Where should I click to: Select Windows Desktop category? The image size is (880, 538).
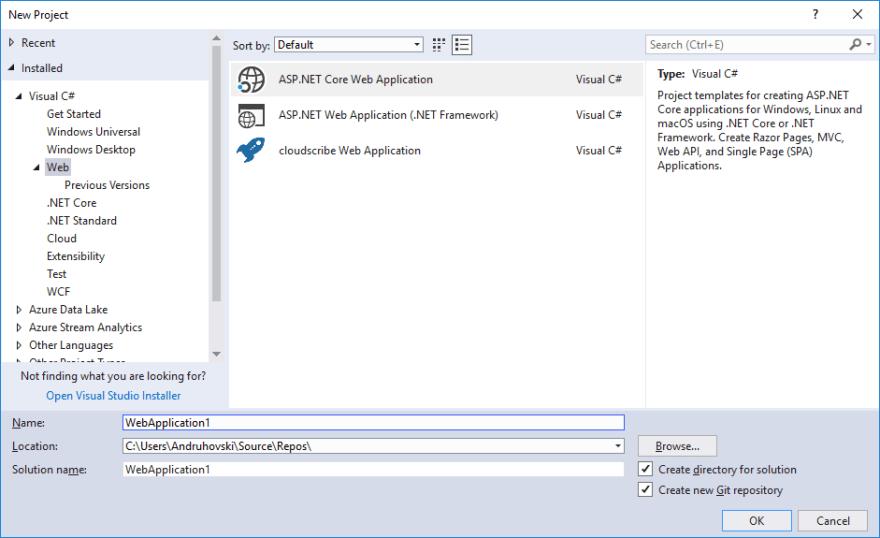(x=91, y=150)
